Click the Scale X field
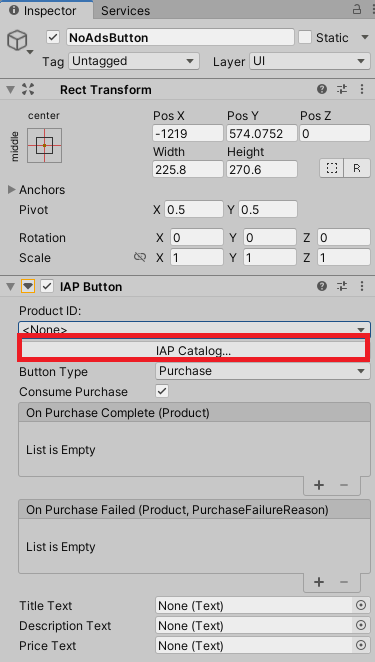Image resolution: width=375 pixels, height=662 pixels. (196, 257)
